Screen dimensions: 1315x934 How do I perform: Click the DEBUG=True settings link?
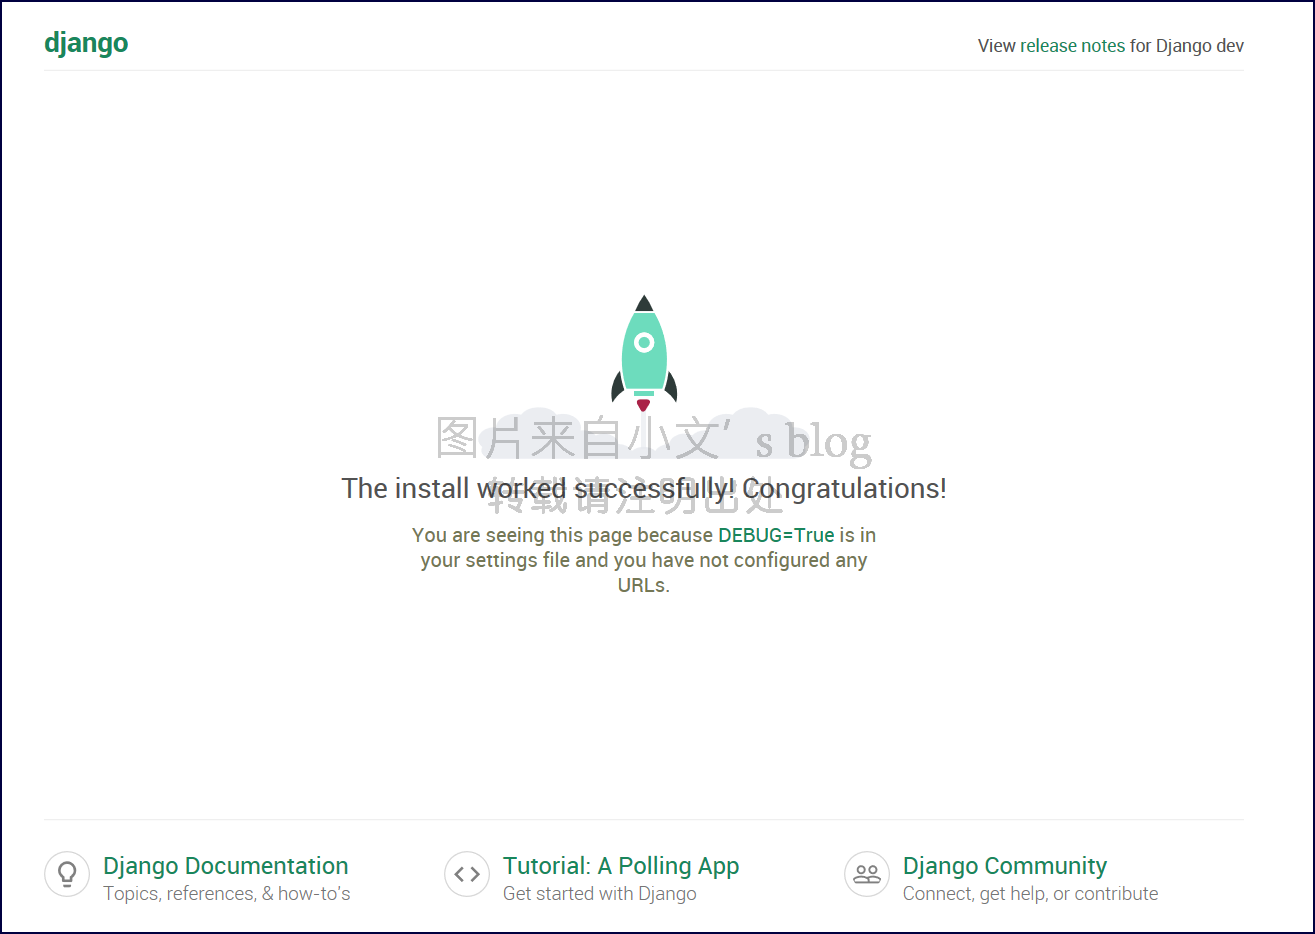click(776, 535)
